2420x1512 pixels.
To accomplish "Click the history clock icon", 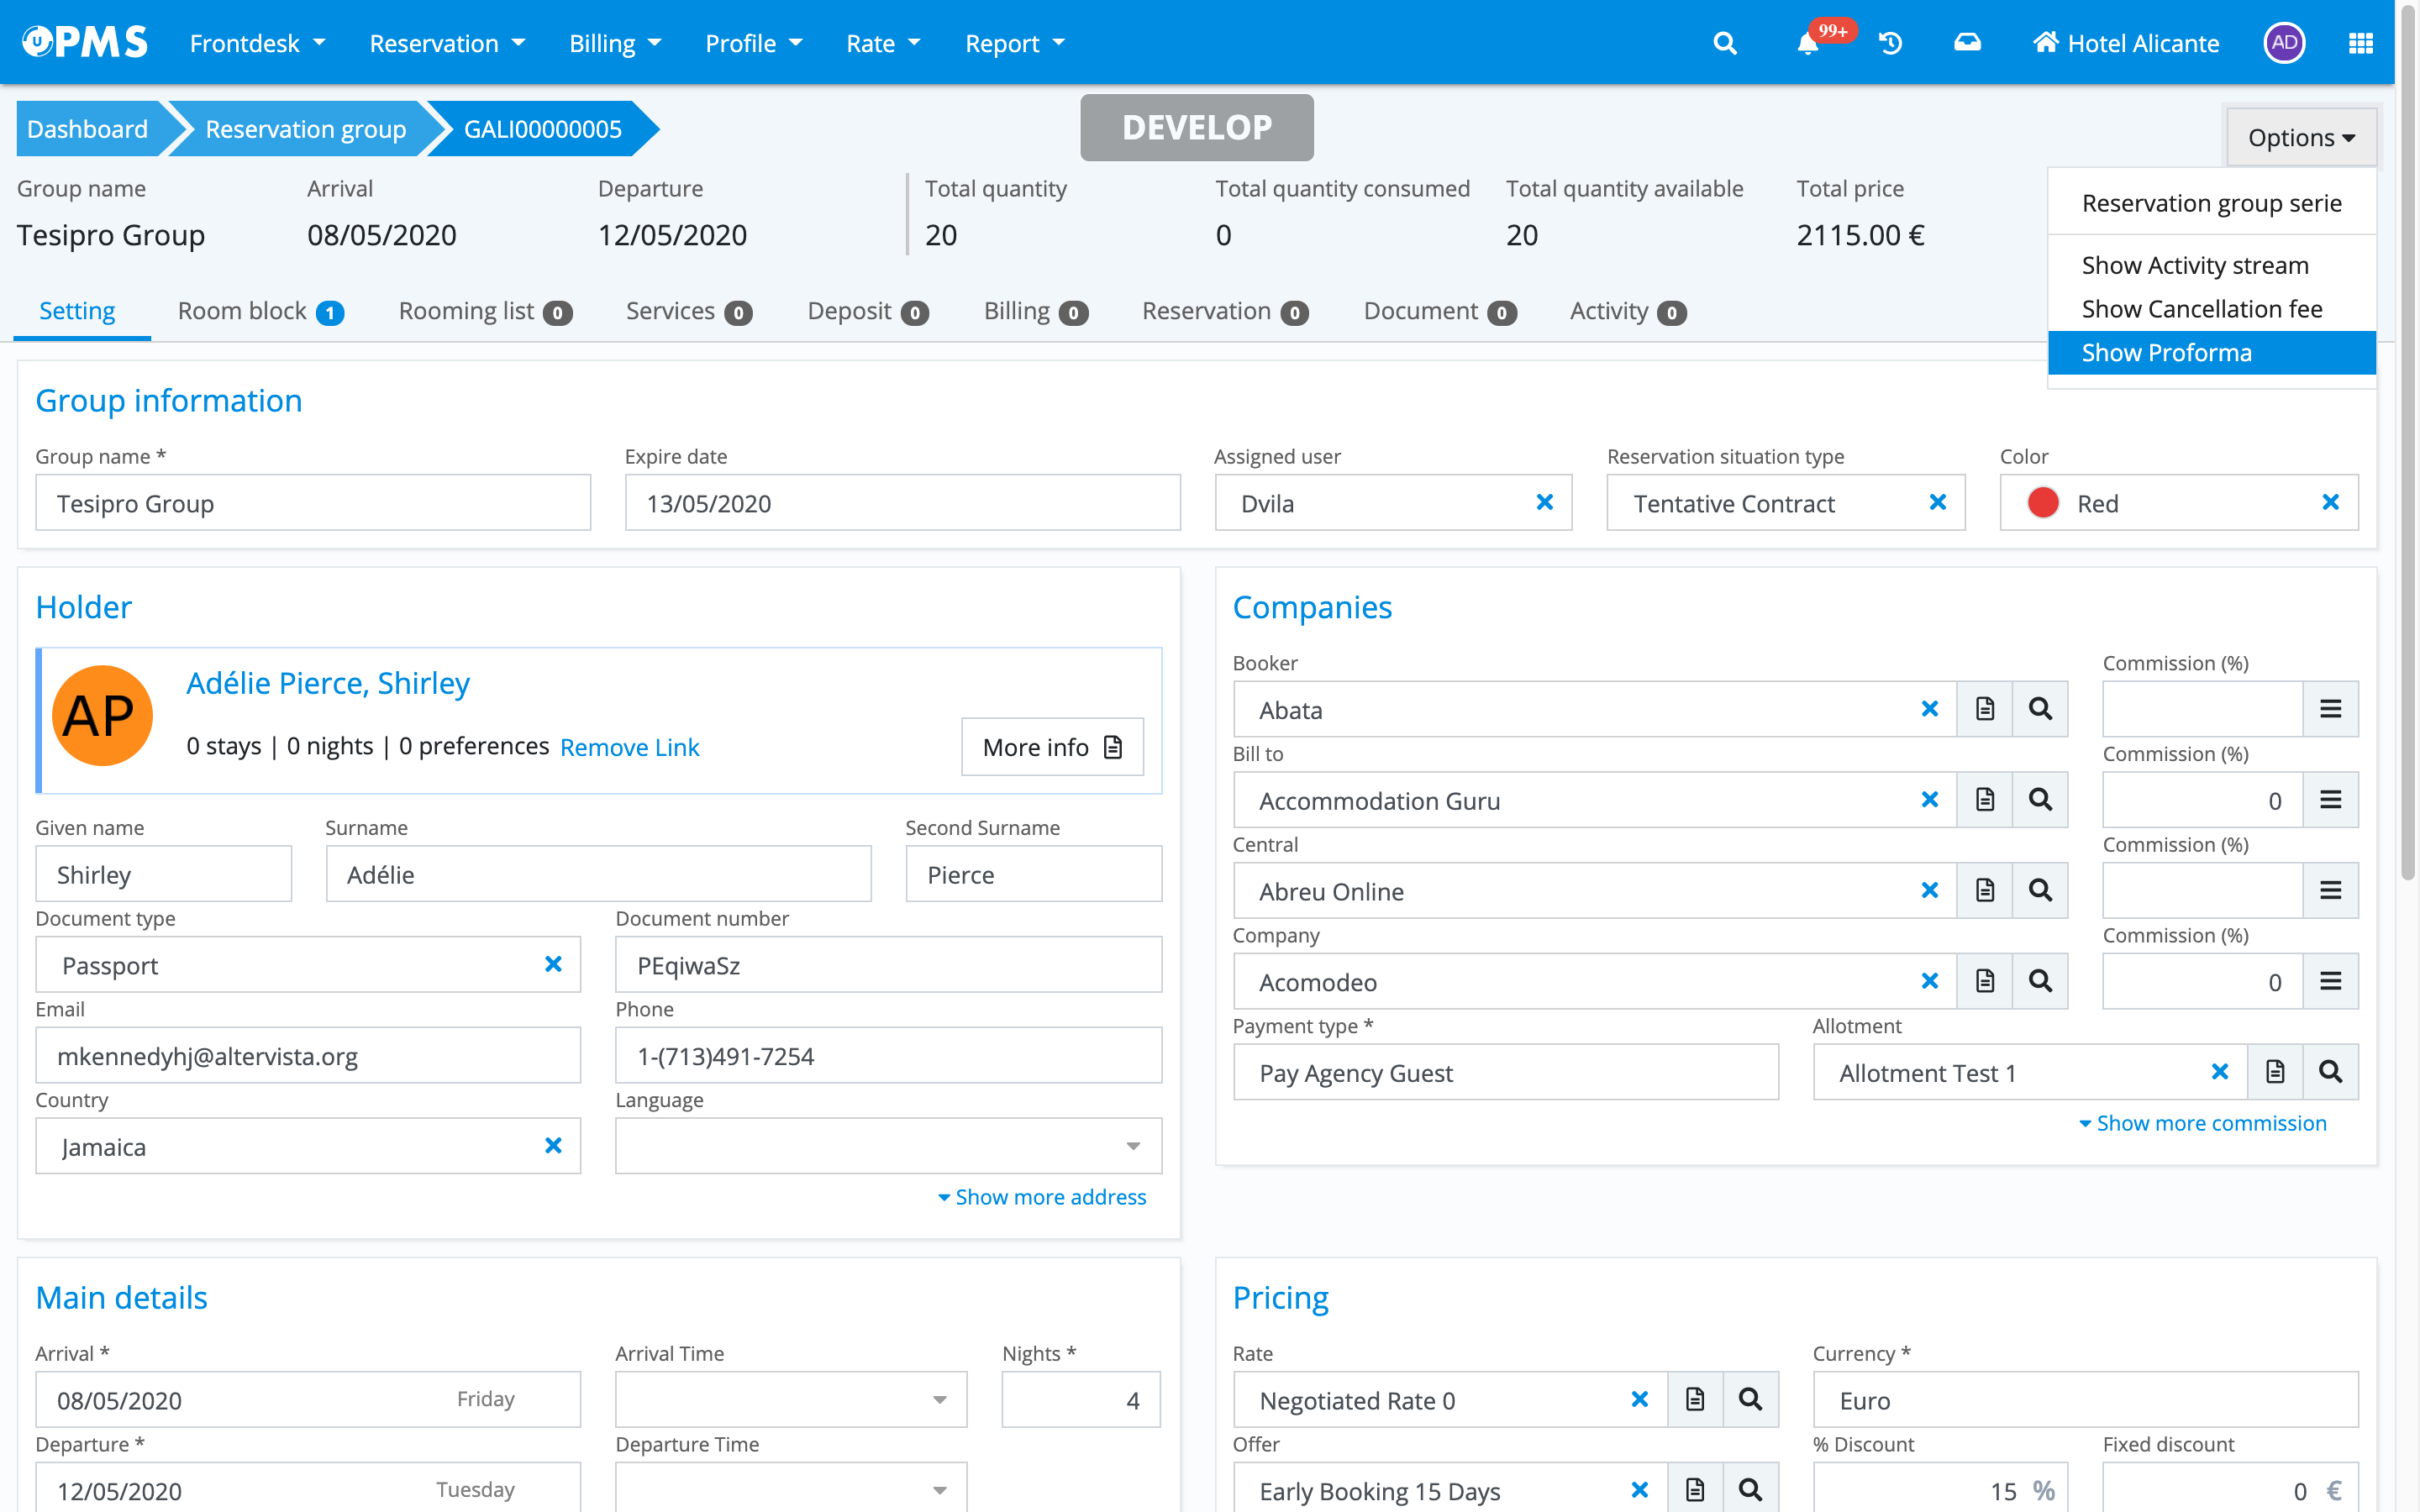I will click(x=1890, y=43).
